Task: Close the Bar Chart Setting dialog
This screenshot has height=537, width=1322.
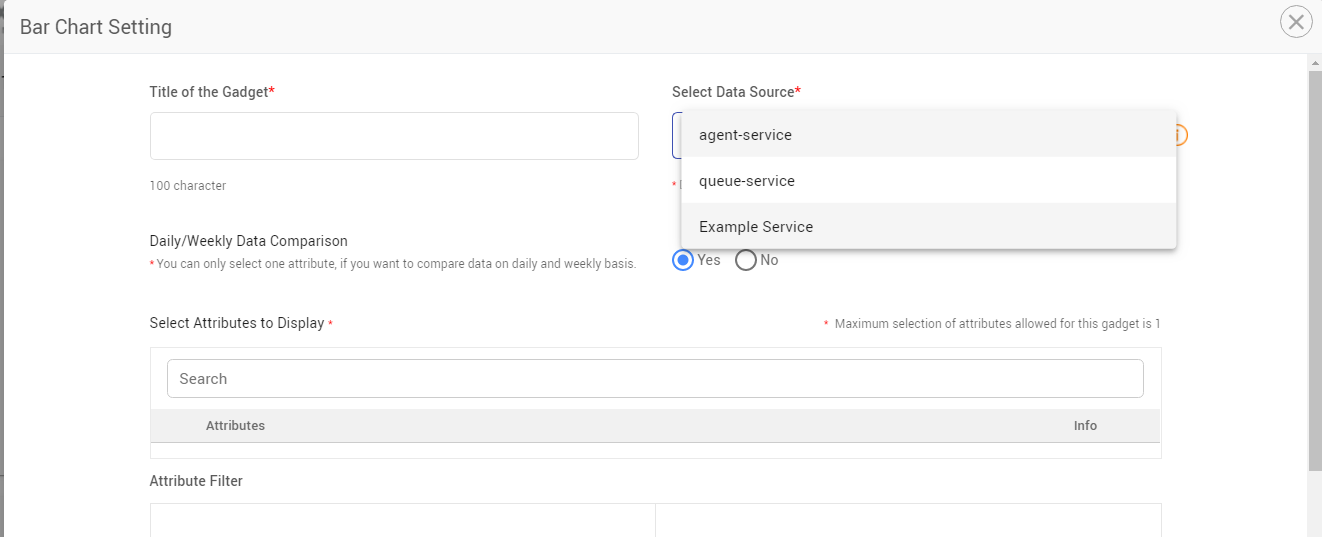Action: click(1295, 22)
